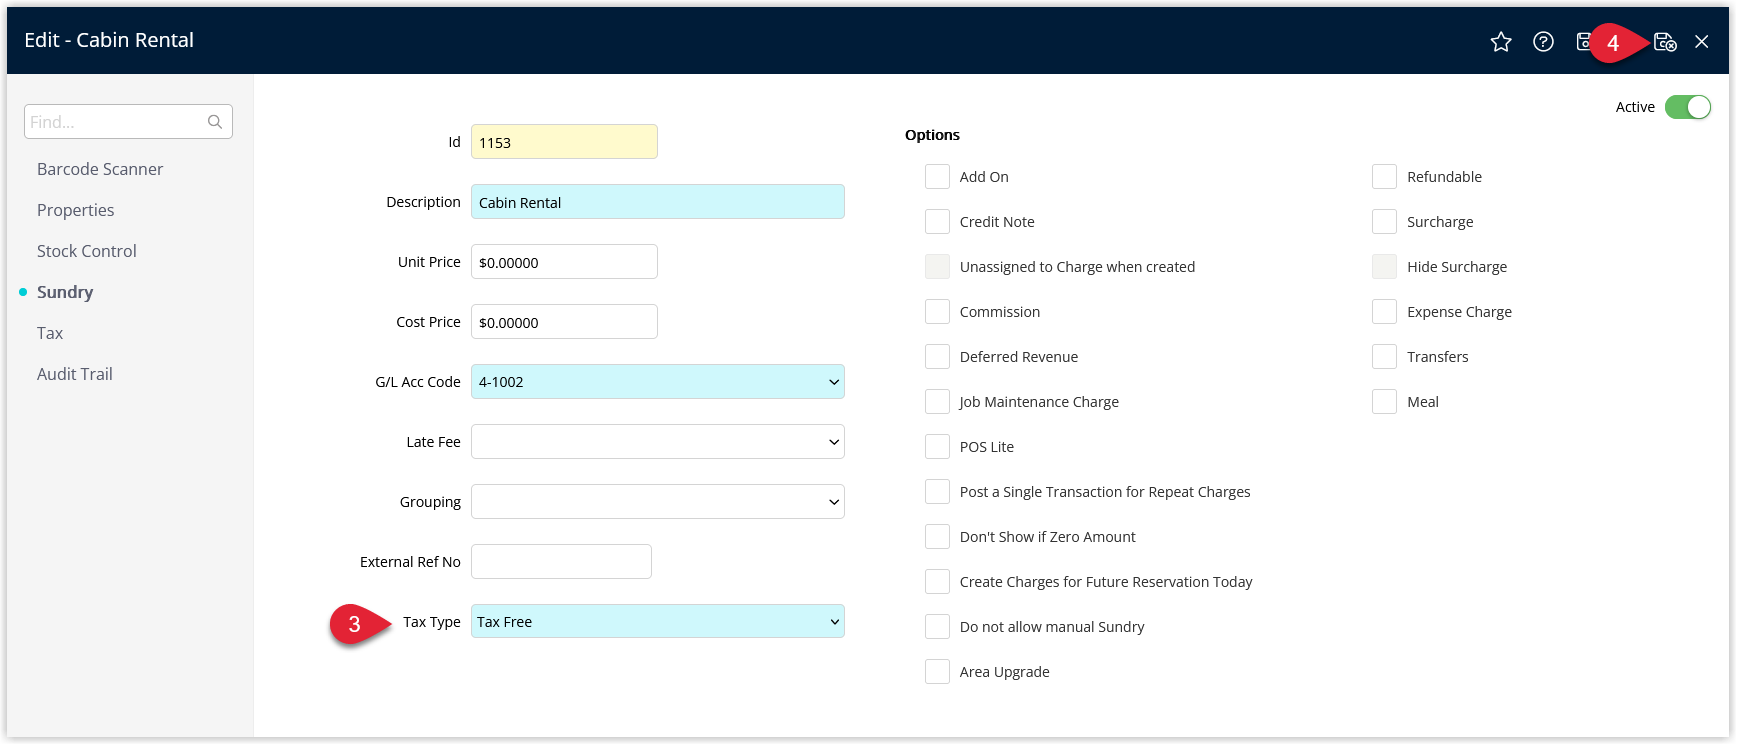Tick the POS Lite checkbox

(937, 447)
